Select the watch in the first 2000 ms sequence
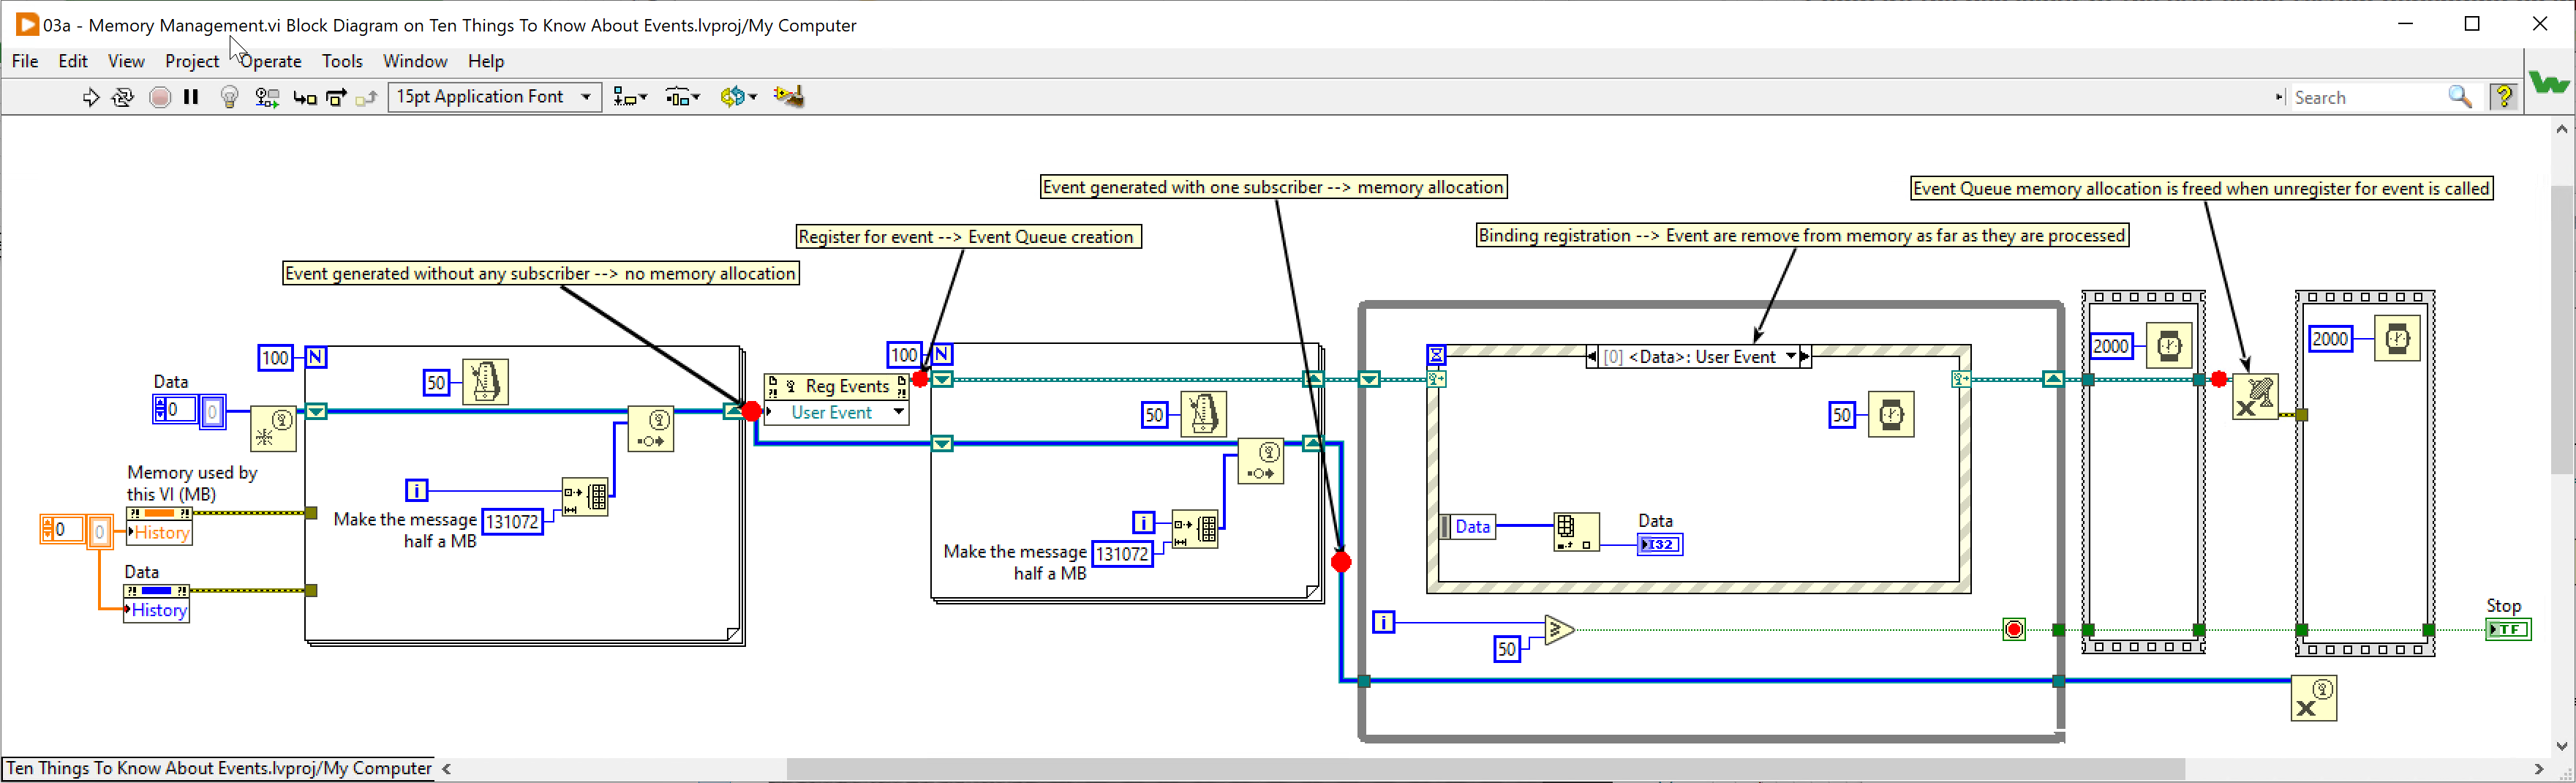The width and height of the screenshot is (2576, 783). pos(2169,346)
